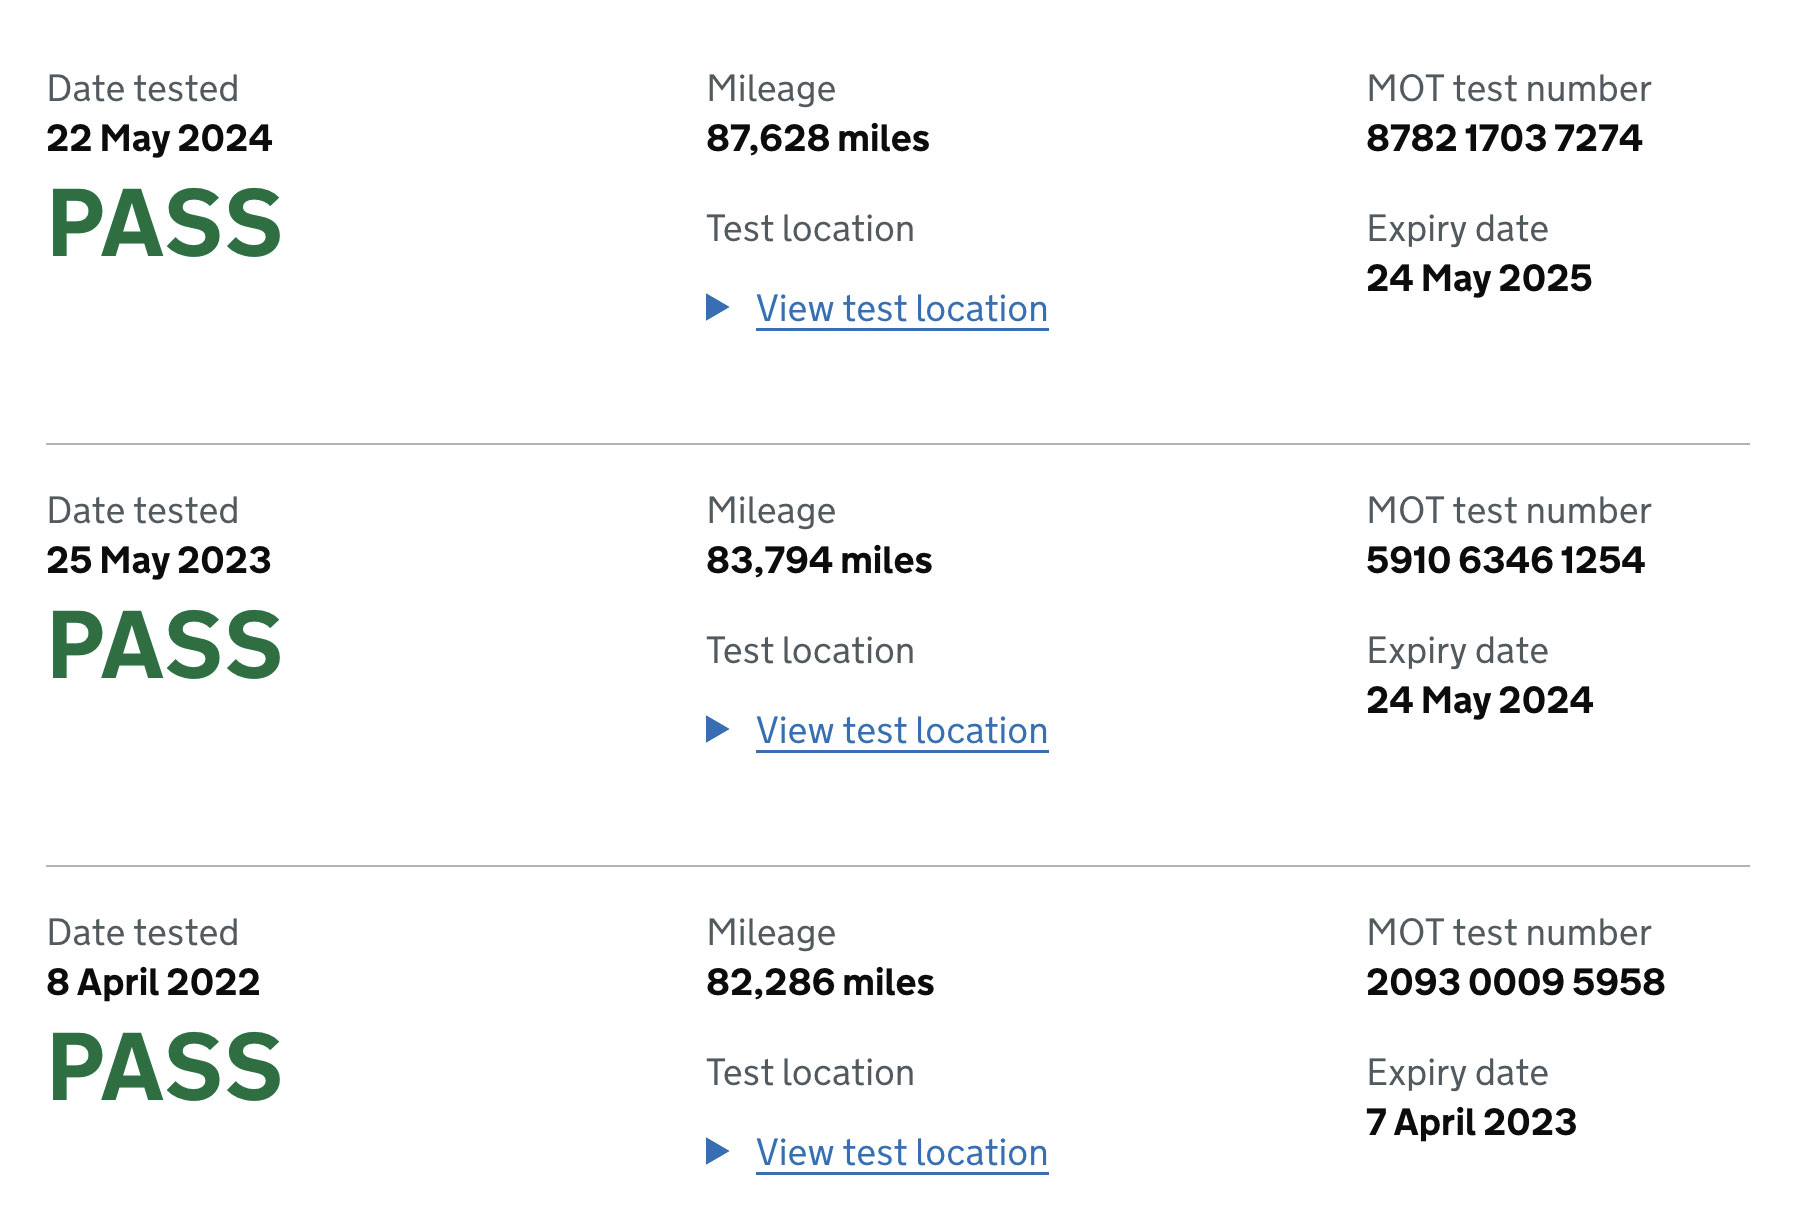1794x1226 pixels.
Task: Click the expiry date 7 April 2023
Action: (x=1472, y=1122)
